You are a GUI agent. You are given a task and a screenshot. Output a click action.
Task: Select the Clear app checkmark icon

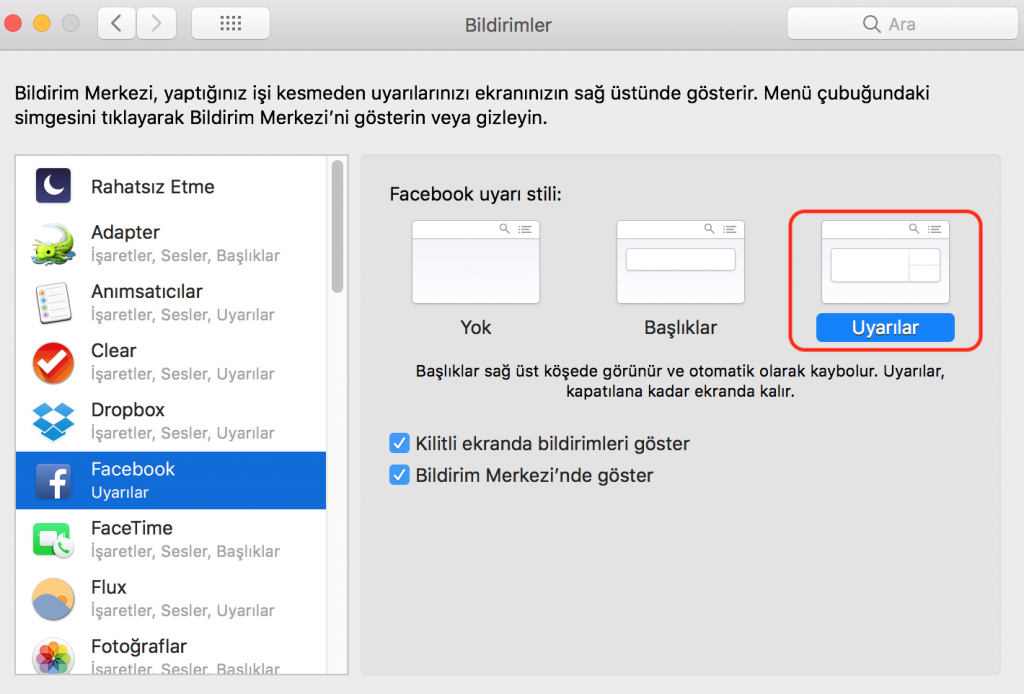[x=53, y=362]
